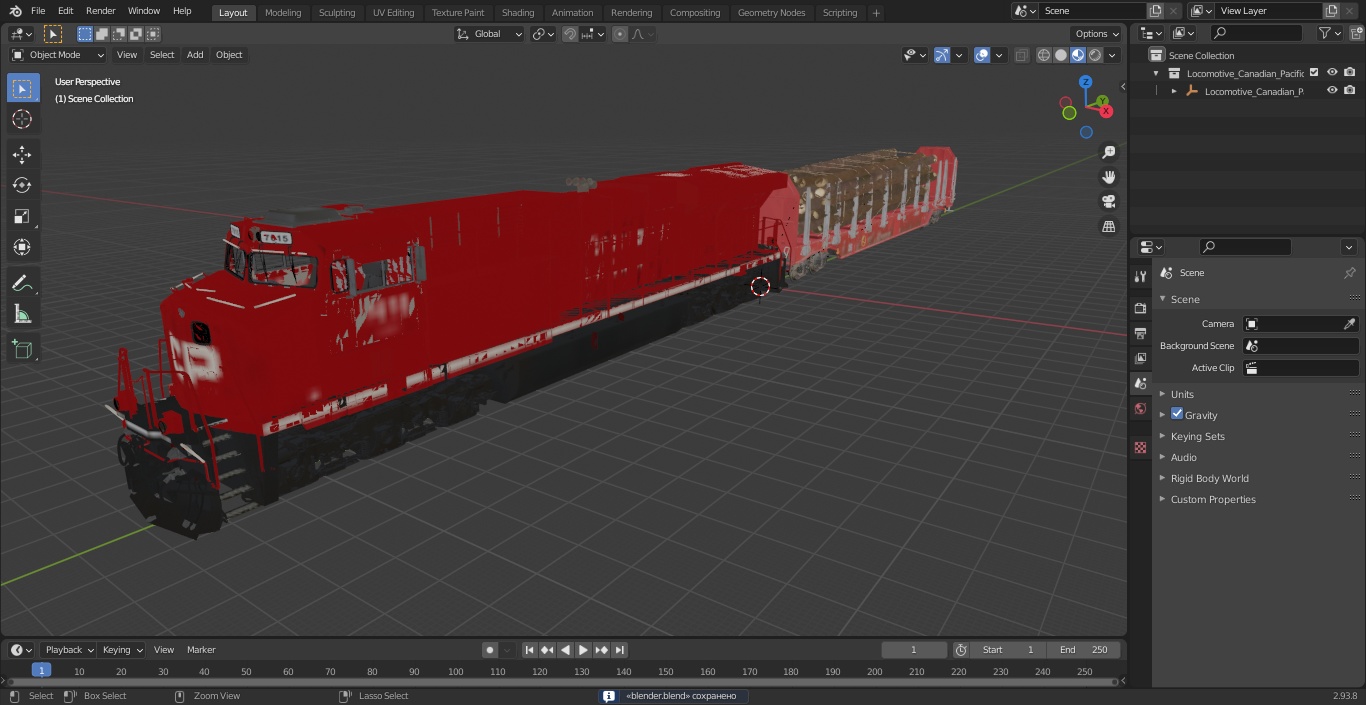Open the Texture properties tab
This screenshot has height=705, width=1366.
pyautogui.click(x=1140, y=447)
